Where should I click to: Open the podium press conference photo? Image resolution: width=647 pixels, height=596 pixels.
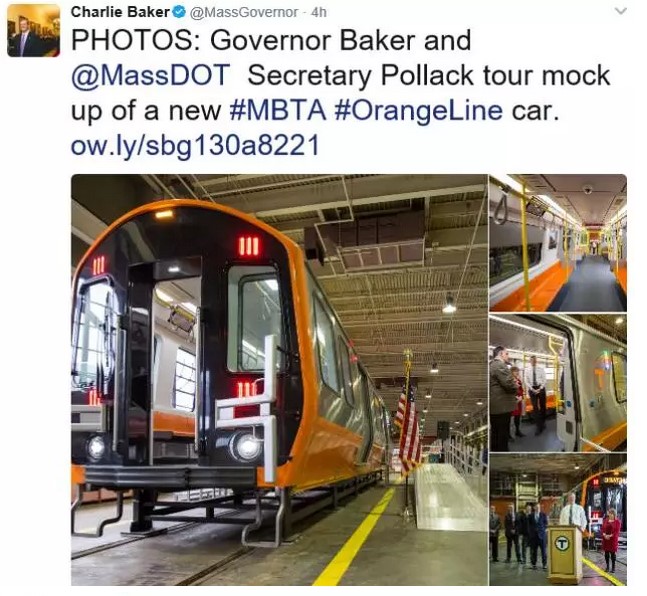coord(558,520)
